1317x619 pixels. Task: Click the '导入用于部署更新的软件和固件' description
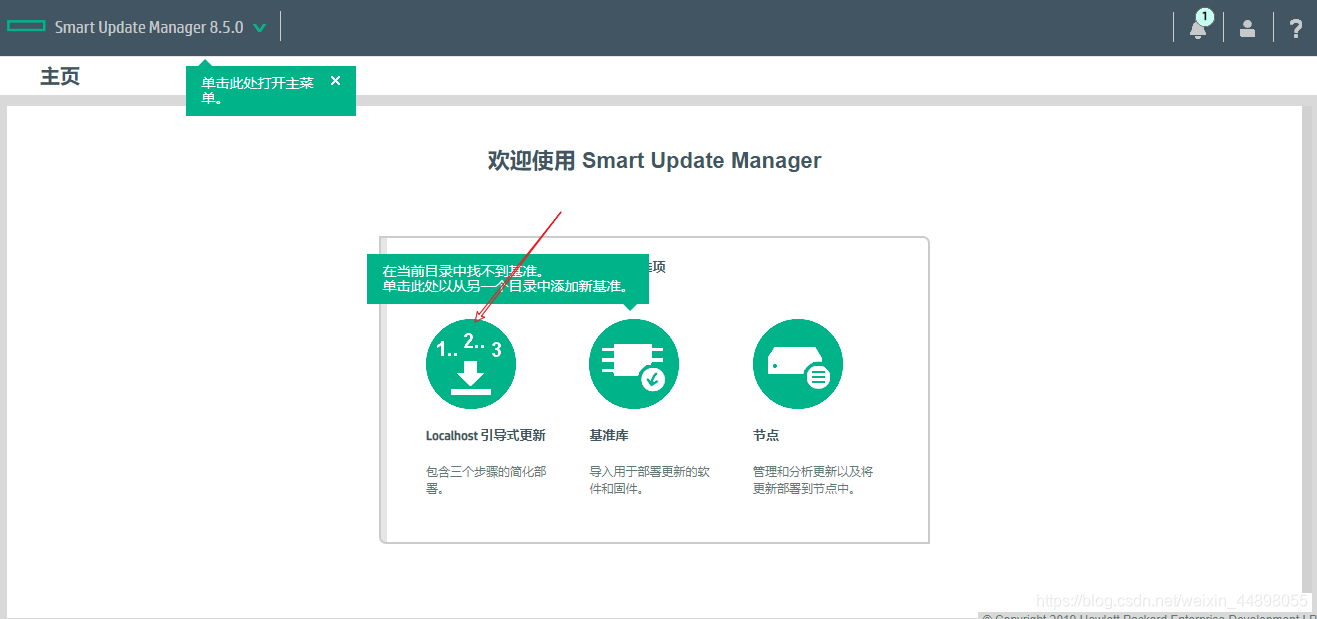coord(650,480)
